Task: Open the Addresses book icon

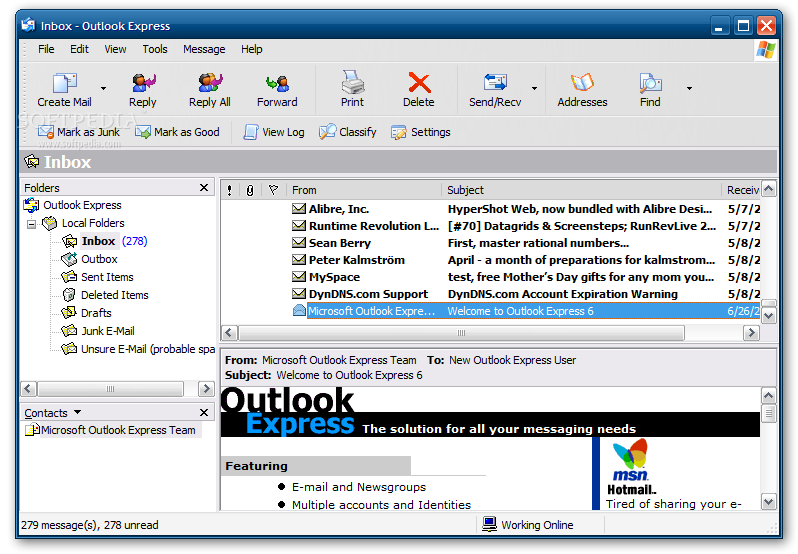Action: pyautogui.click(x=582, y=83)
